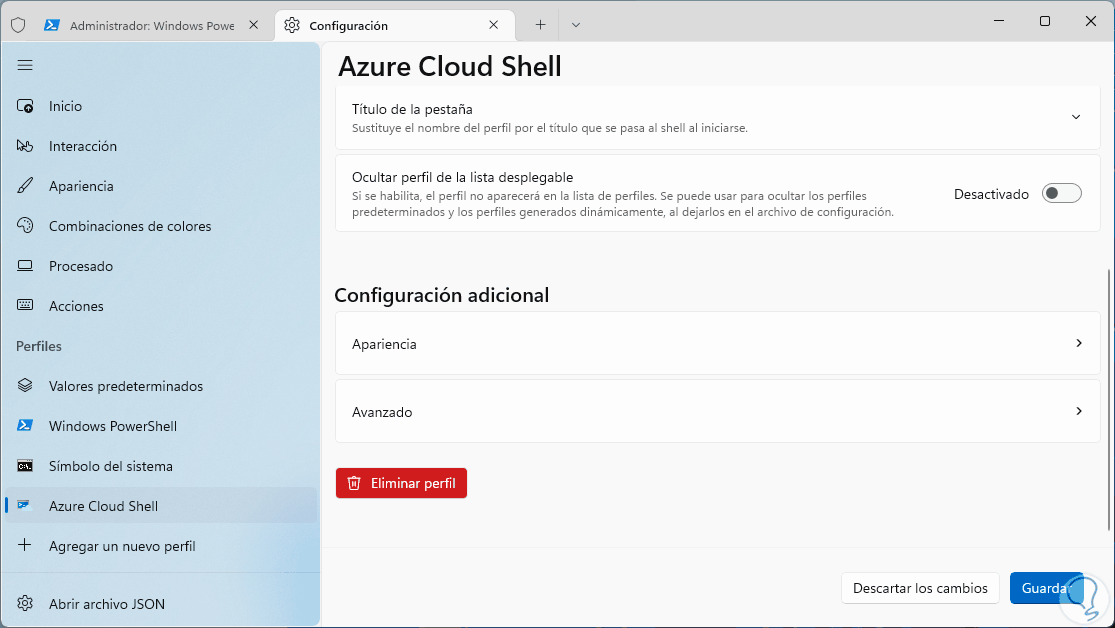Viewport: 1115px width, 628px height.
Task: Open the Apariencia additional settings row
Action: click(x=717, y=343)
